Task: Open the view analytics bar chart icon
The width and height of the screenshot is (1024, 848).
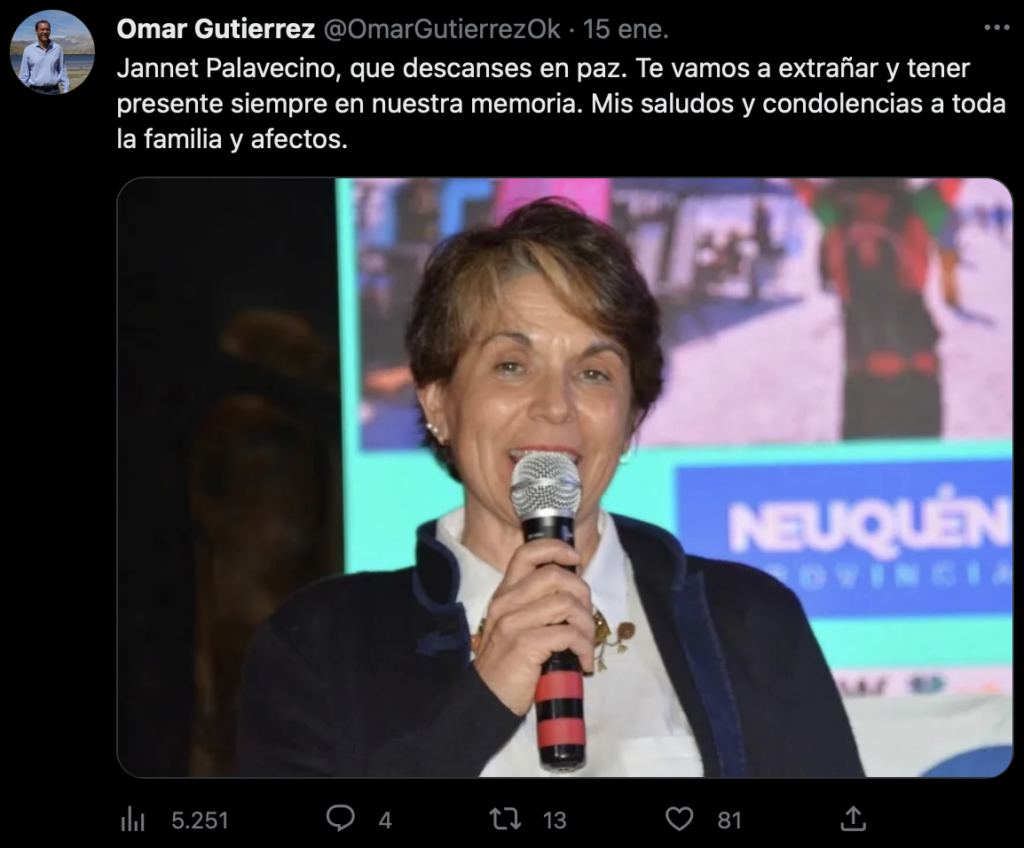Action: click(x=133, y=819)
